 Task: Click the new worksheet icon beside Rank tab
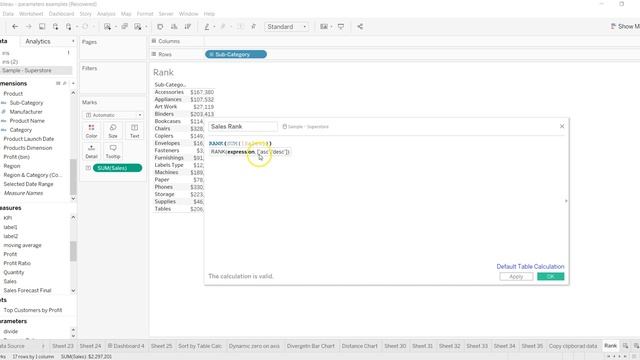pos(625,346)
